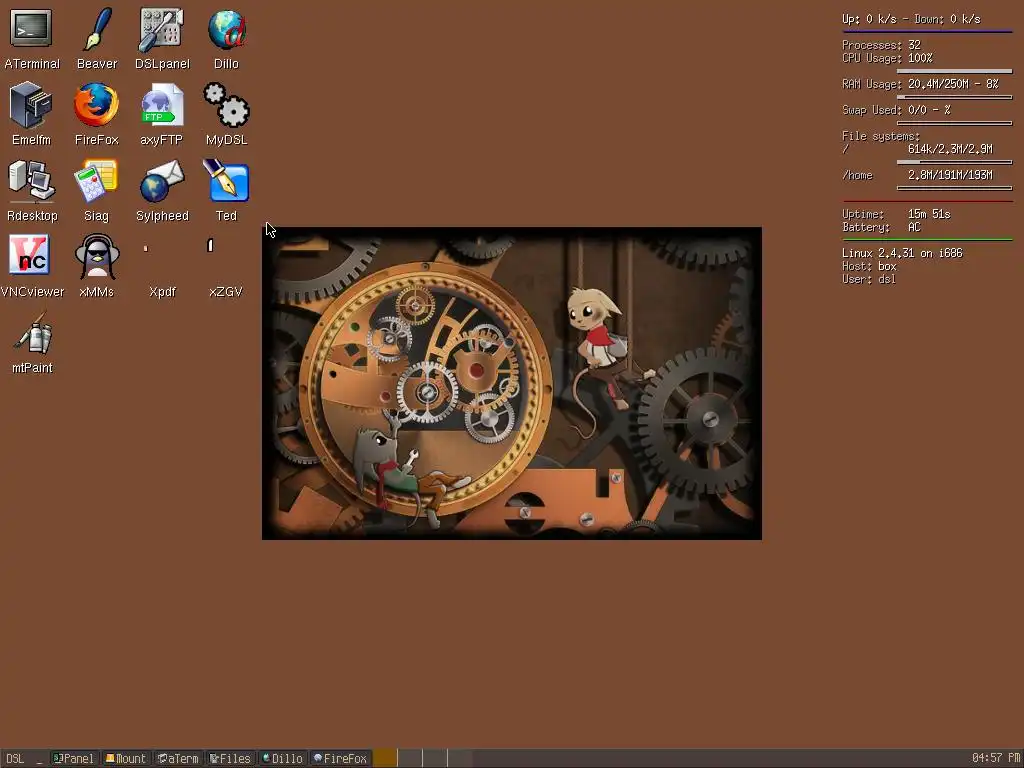1024x768 pixels.
Task: Click the 'Up: 0 k/s - Down: 0 k/s' line
Action: coord(911,19)
